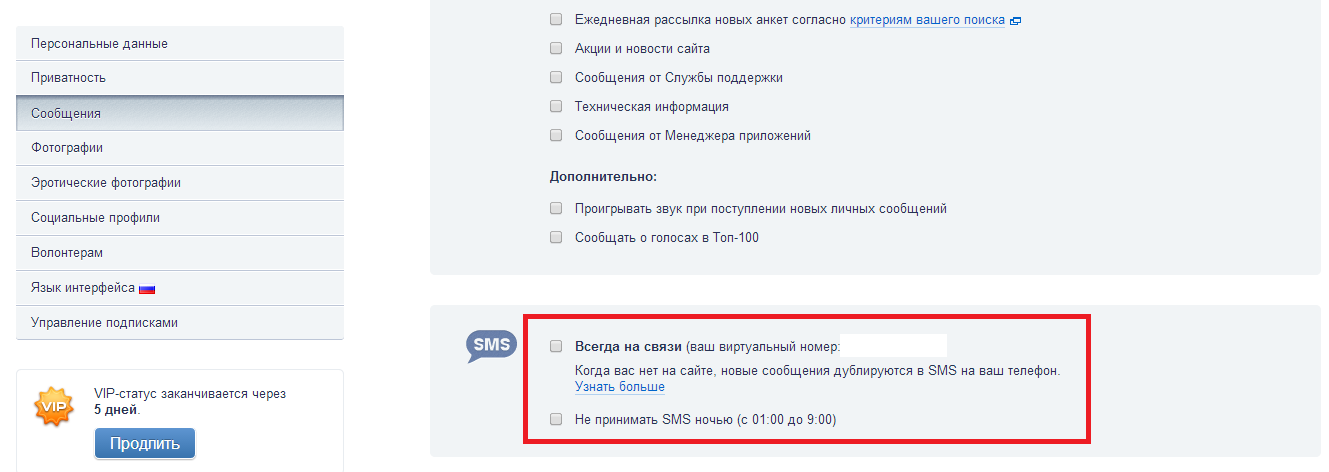Toggle Сообщать о голосах в Топ-100
The width and height of the screenshot is (1329, 472).
pos(556,238)
